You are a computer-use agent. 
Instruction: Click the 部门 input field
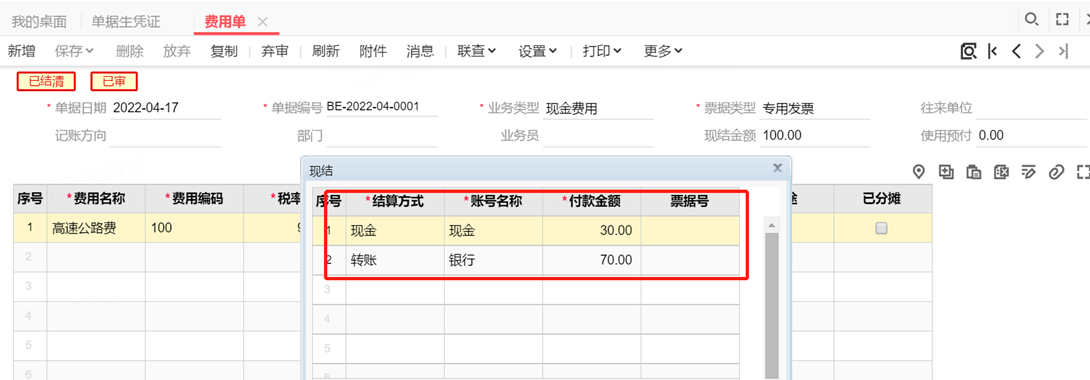[382, 135]
